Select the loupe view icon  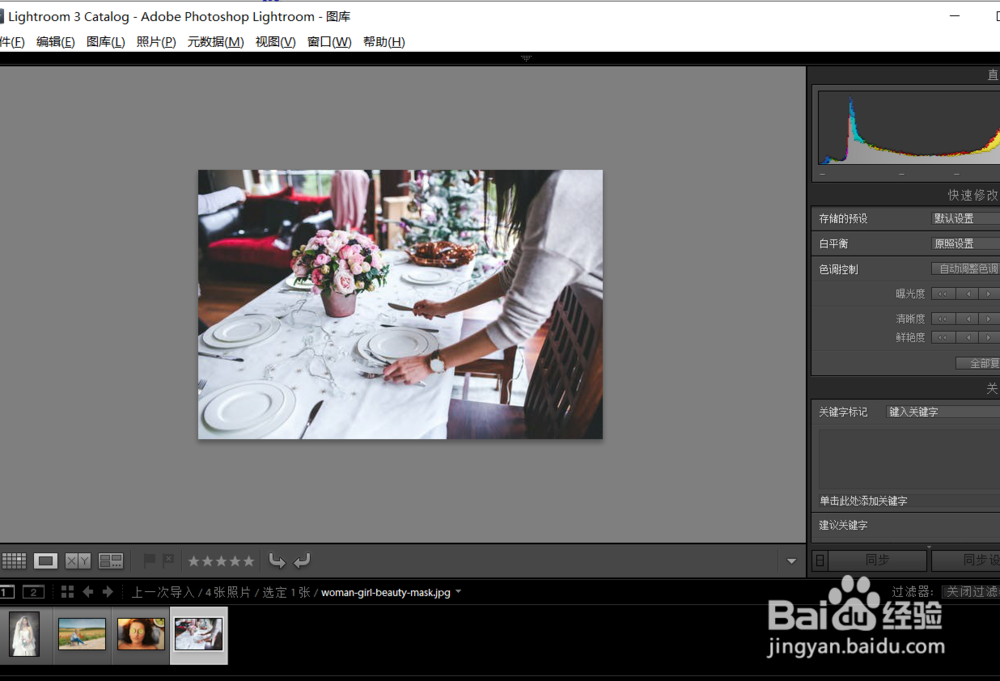tap(45, 560)
